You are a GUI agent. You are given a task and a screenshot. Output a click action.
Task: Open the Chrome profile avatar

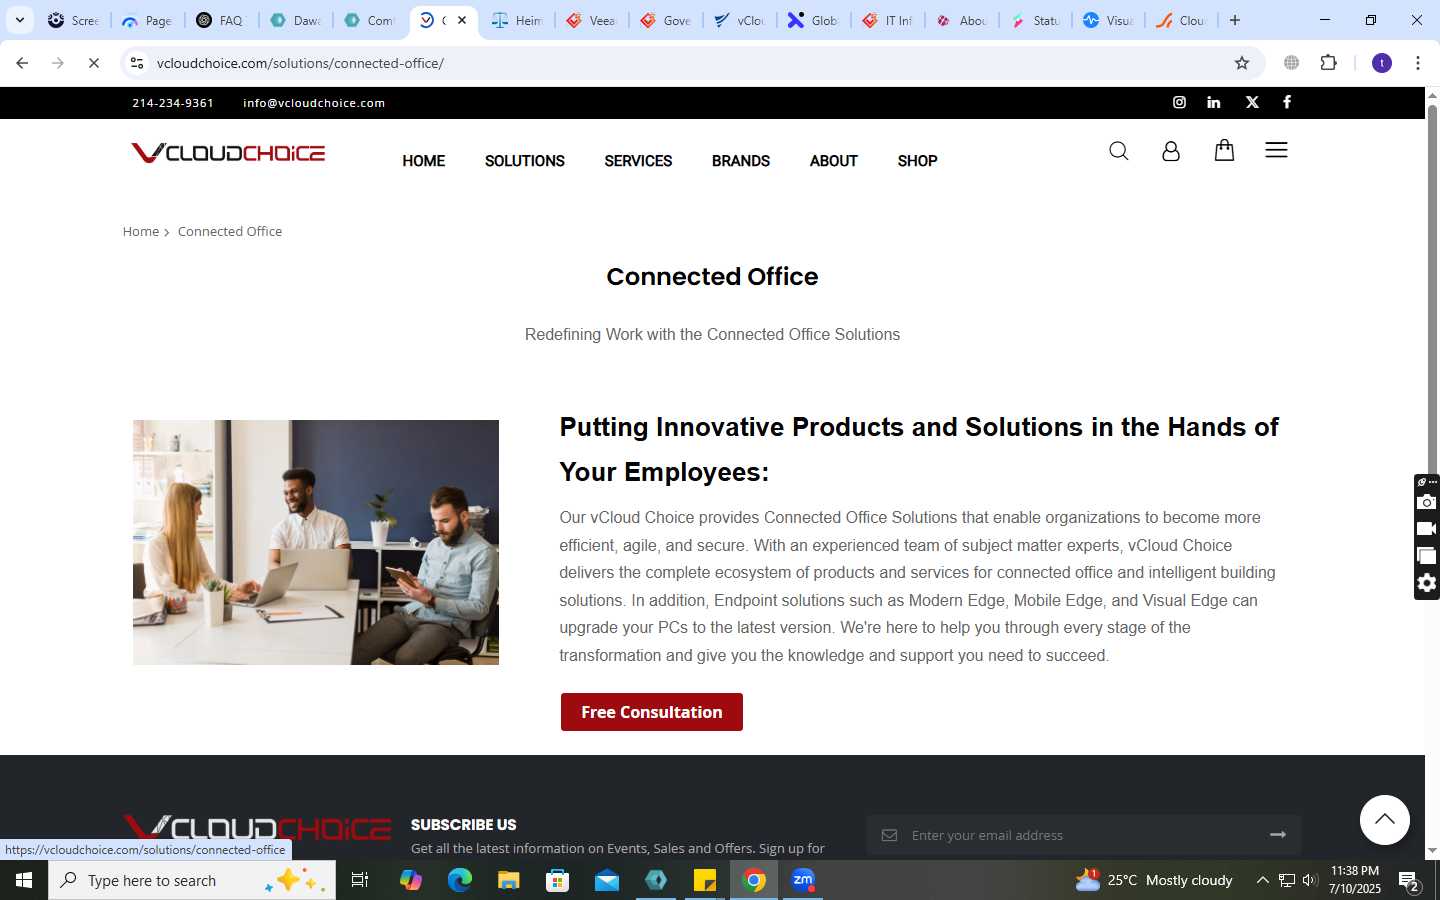pos(1382,63)
